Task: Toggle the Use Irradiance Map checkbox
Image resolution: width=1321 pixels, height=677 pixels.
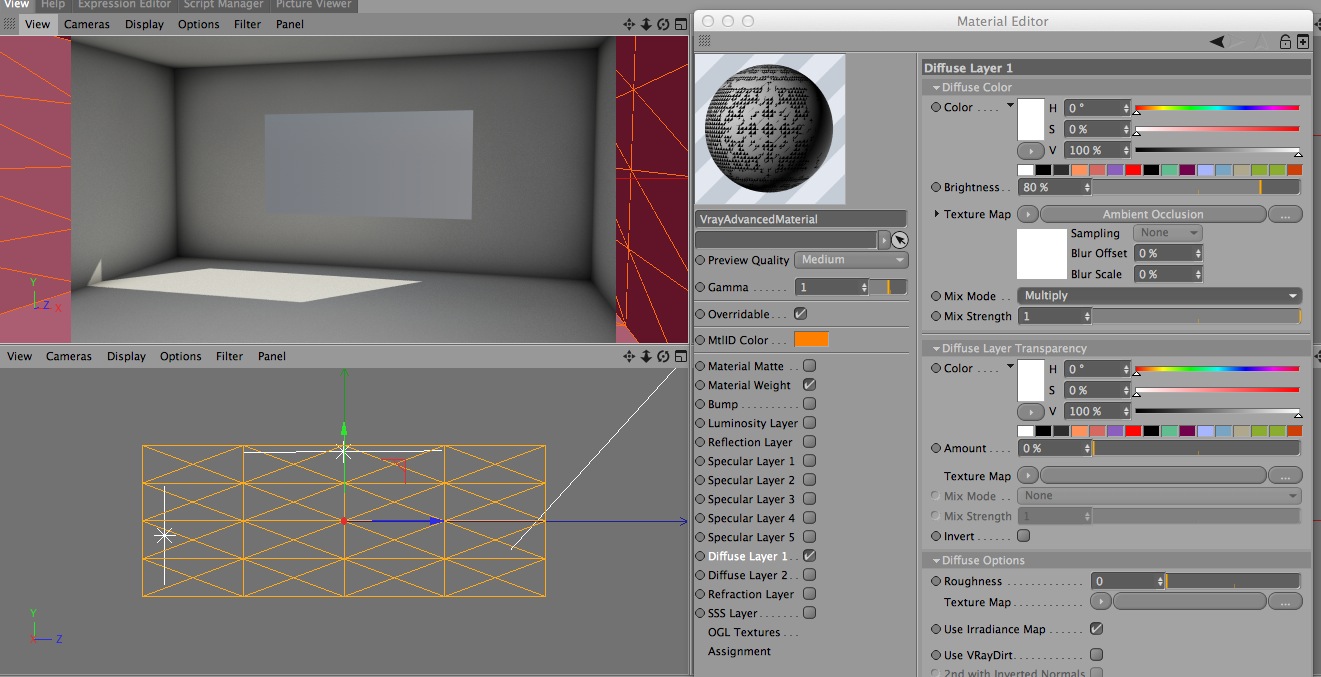Action: tap(1096, 629)
